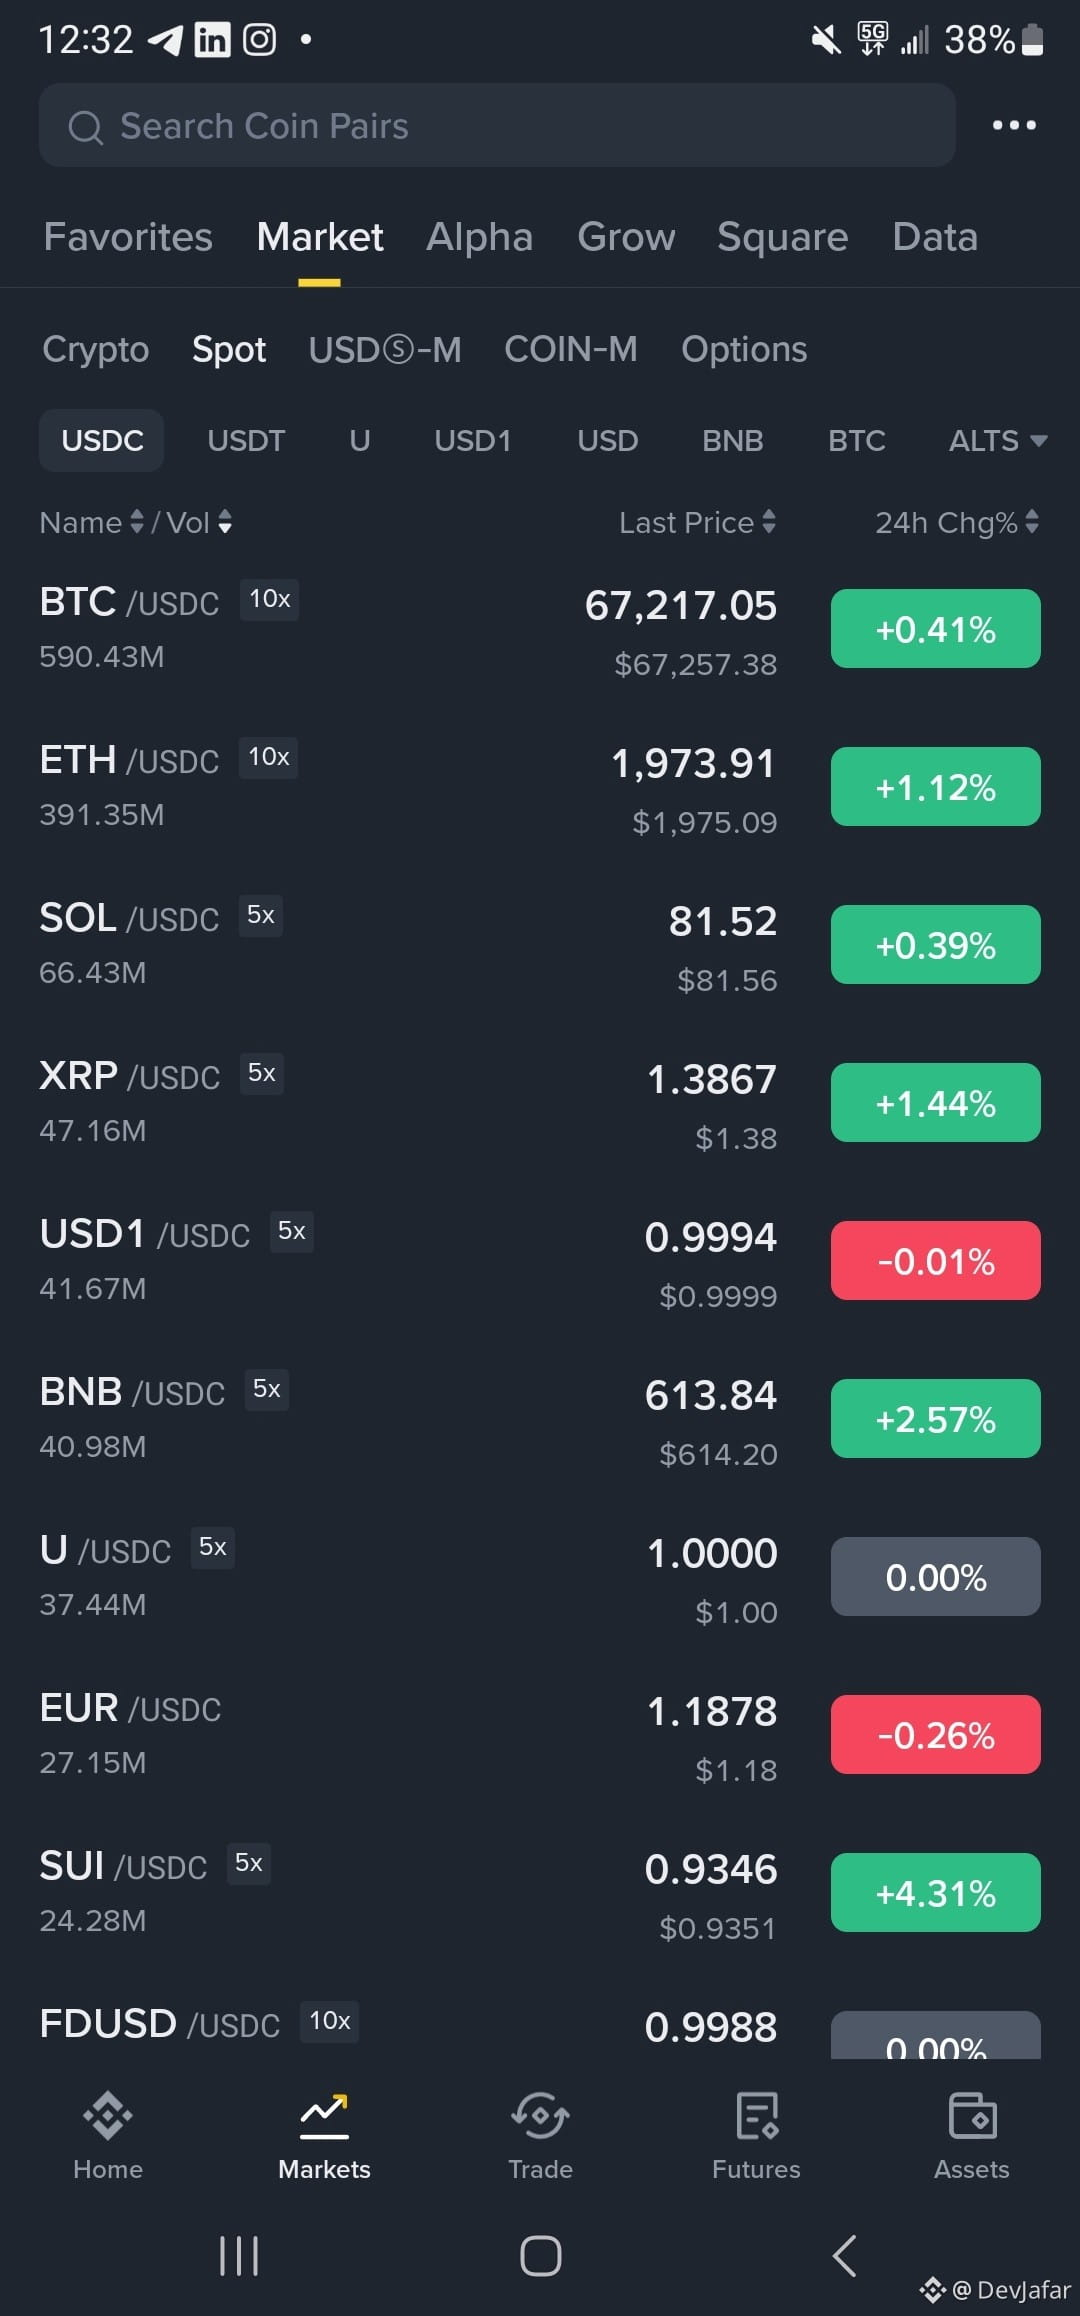Viewport: 1080px width, 2316px height.
Task: Focus the Search Coin Pairs field
Action: (x=497, y=125)
